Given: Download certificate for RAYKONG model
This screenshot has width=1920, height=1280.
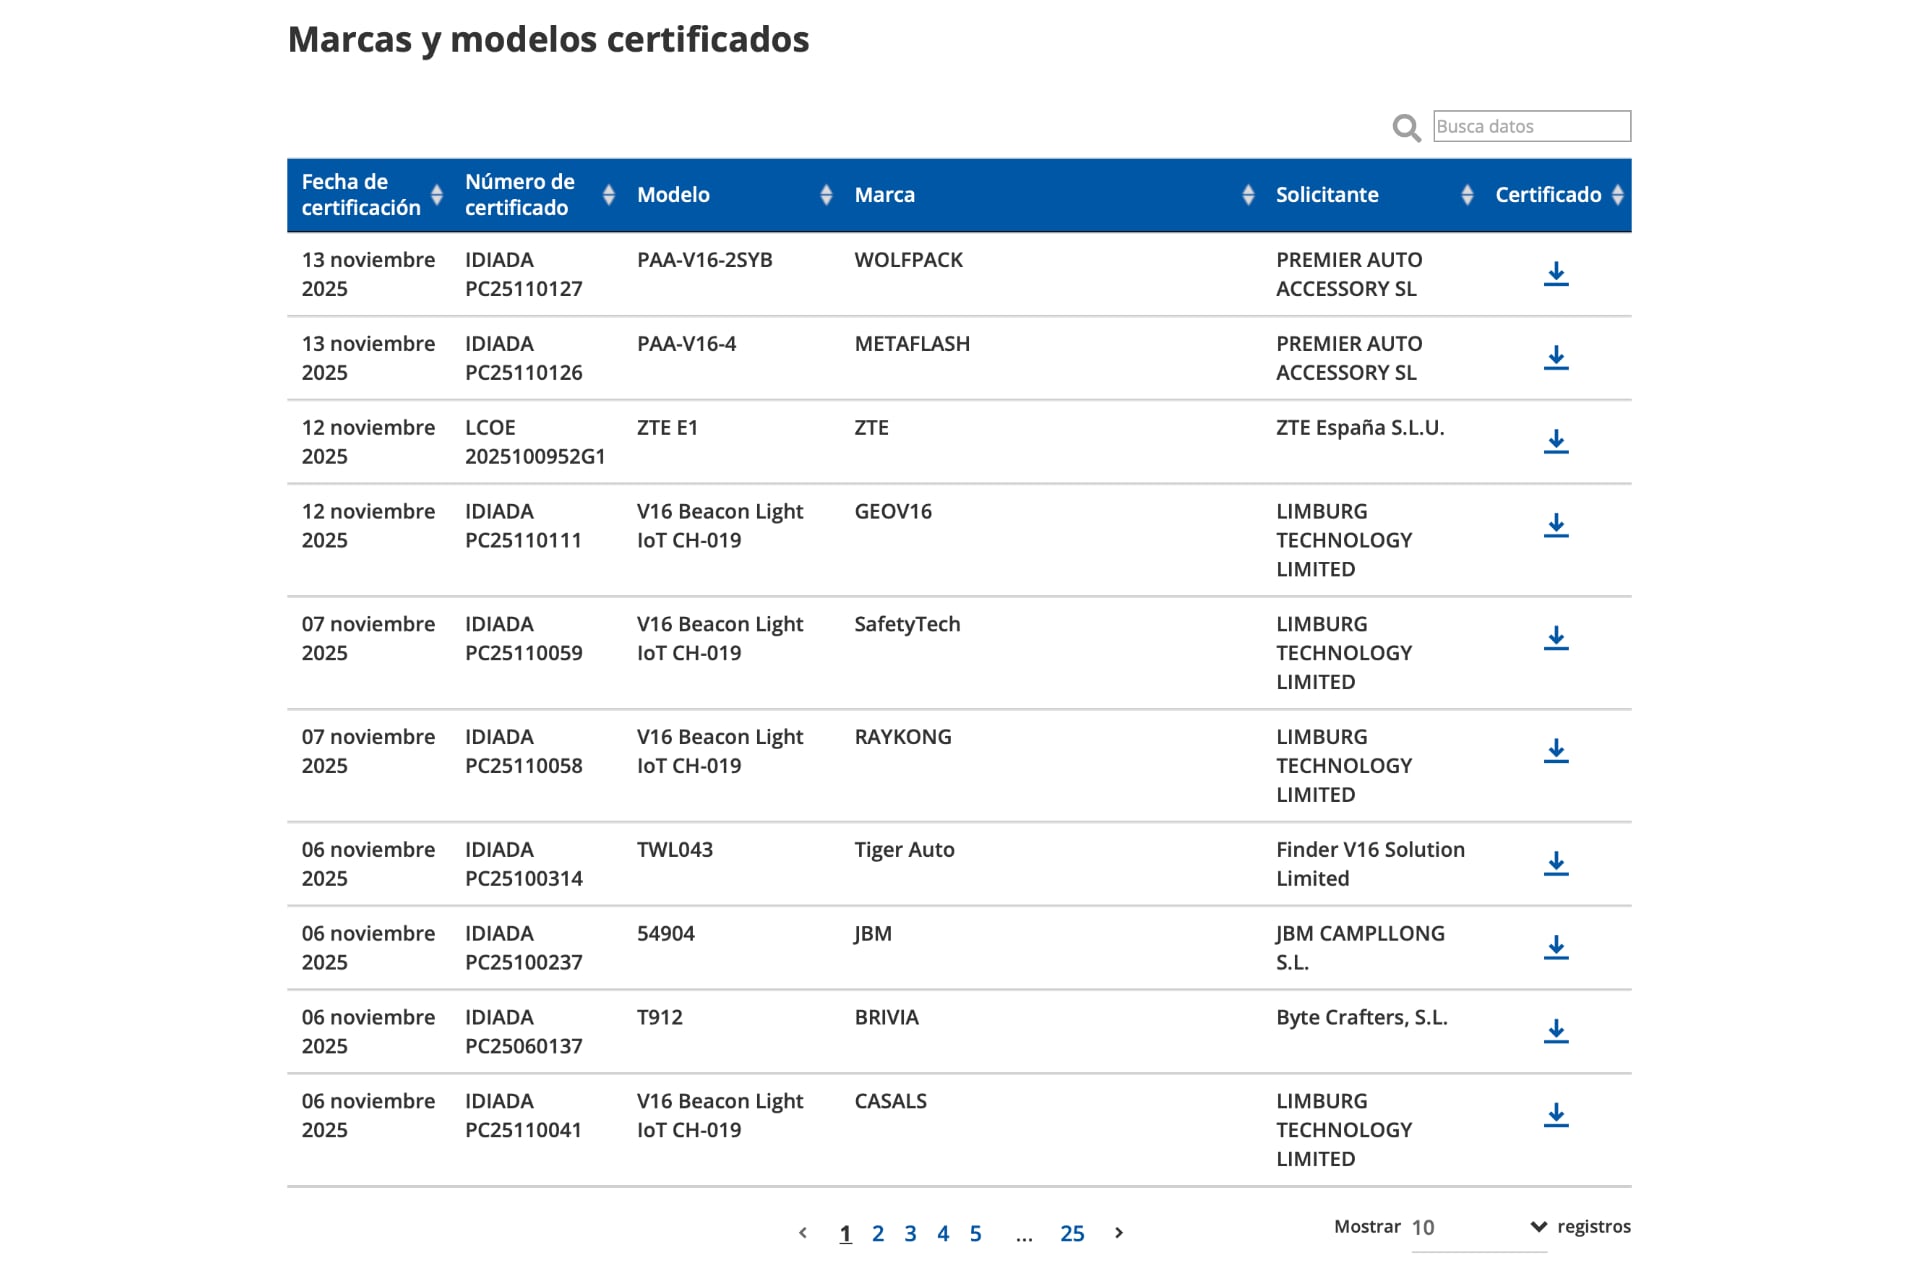Looking at the screenshot, I should (x=1556, y=750).
